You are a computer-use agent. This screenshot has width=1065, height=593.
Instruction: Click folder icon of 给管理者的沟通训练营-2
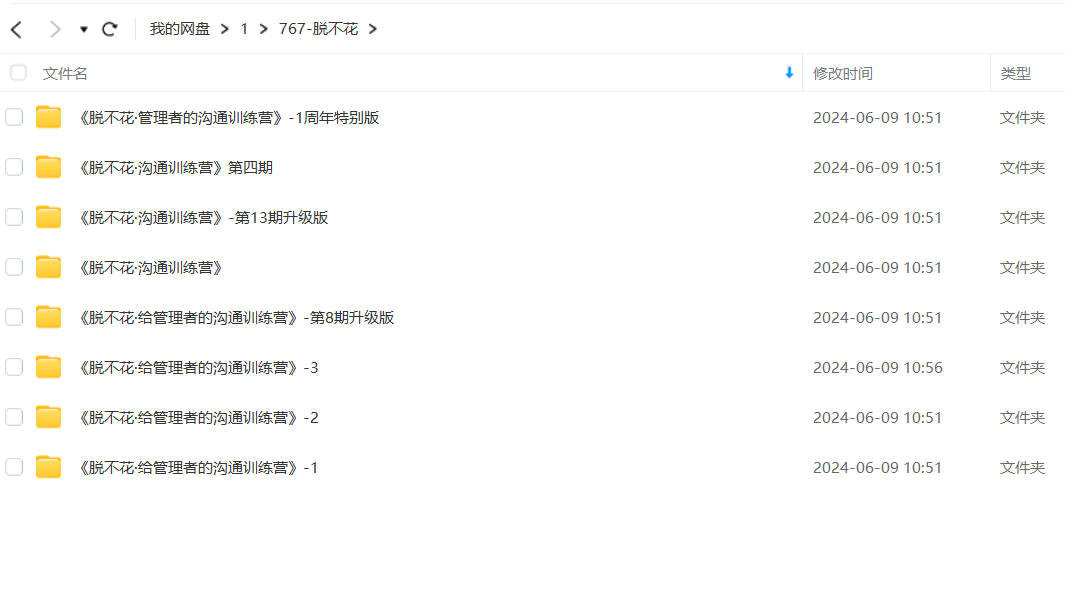[48, 416]
